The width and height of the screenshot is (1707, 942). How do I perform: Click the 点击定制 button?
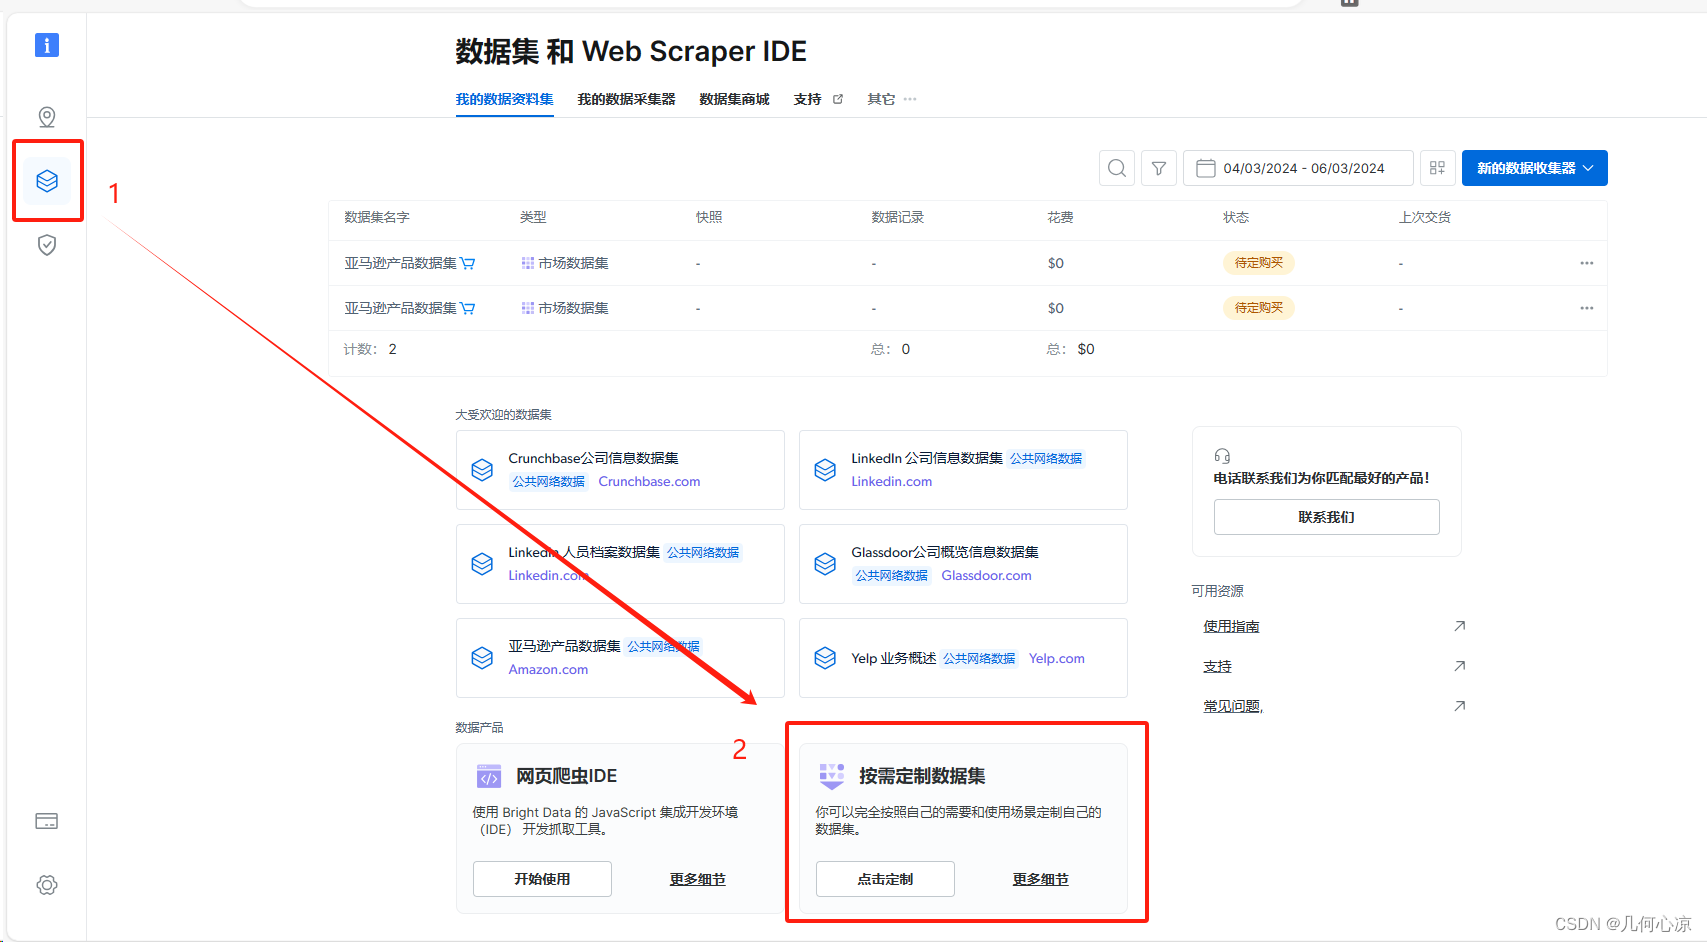(x=885, y=879)
